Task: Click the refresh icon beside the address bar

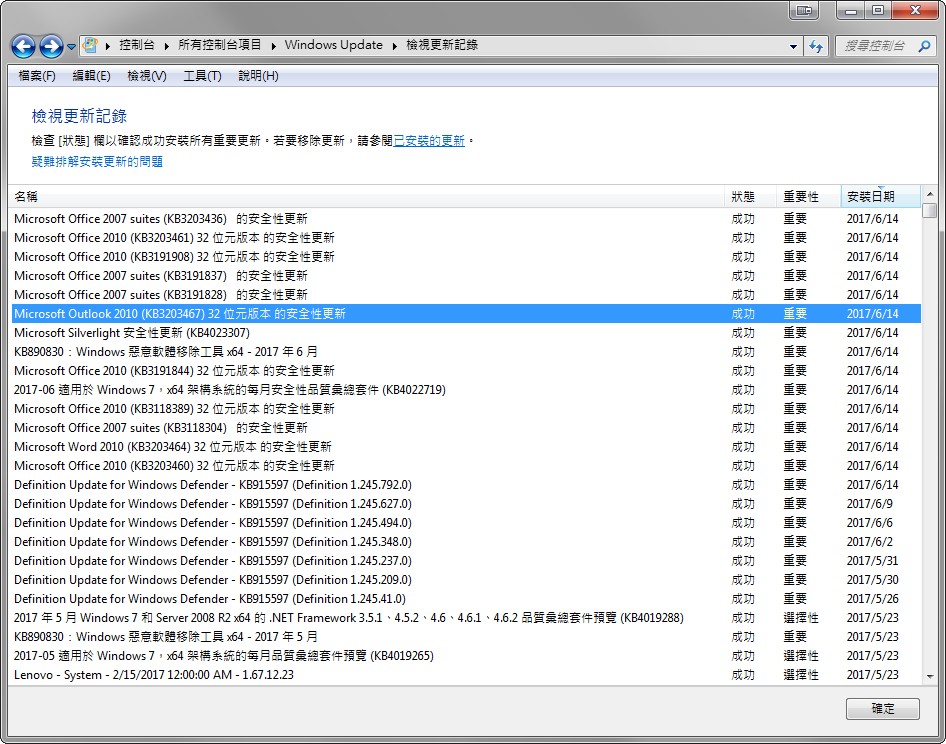Action: 816,46
